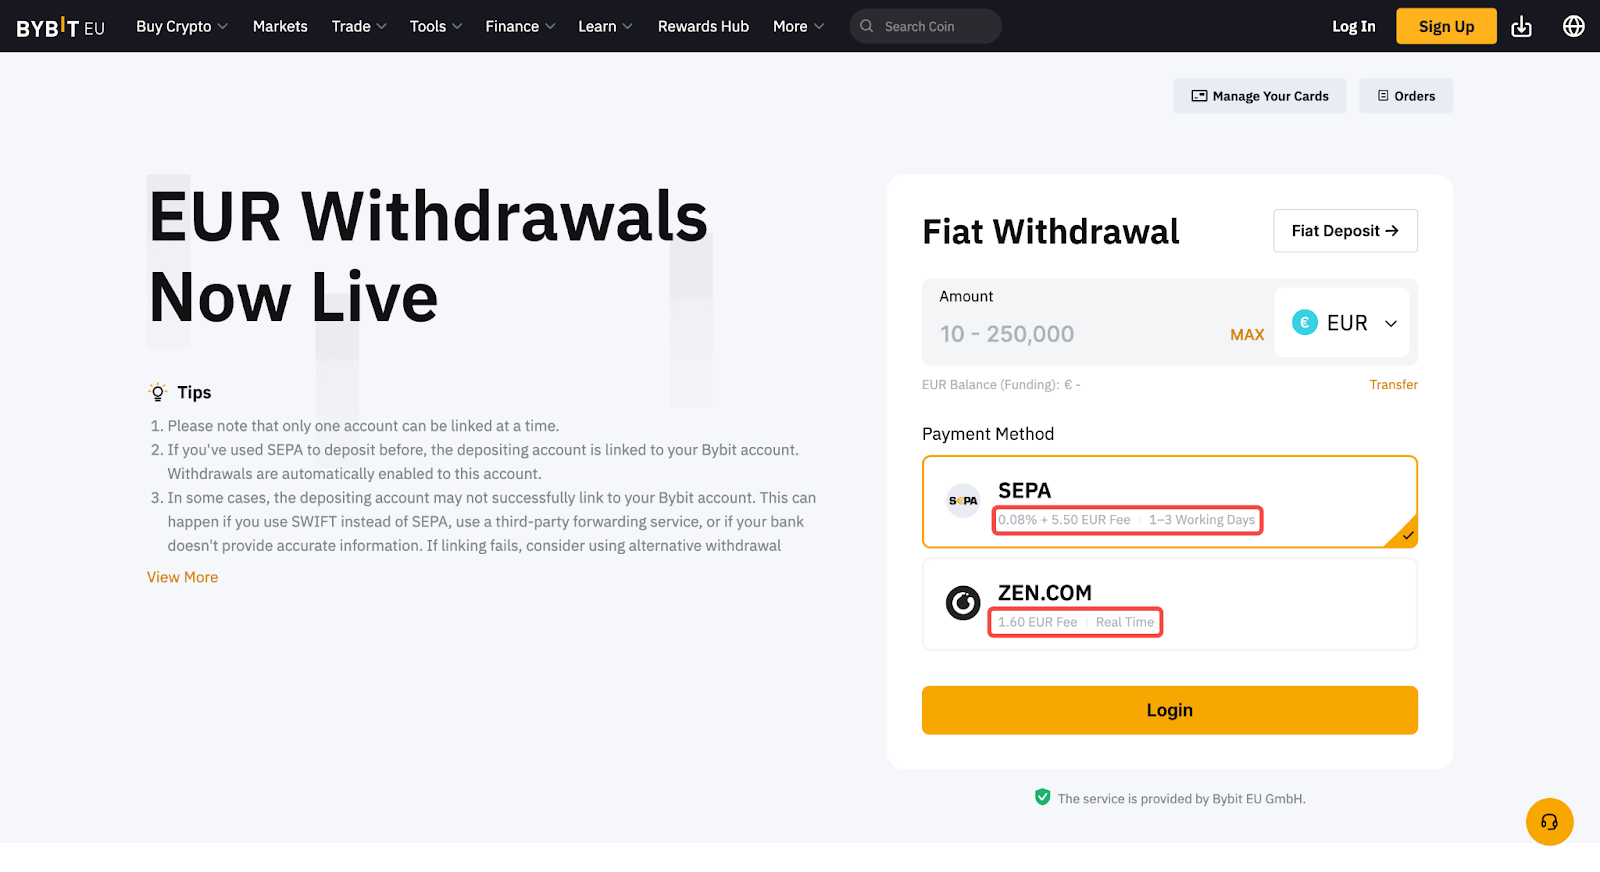
Task: Open the Finance dropdown menu
Action: (x=519, y=27)
